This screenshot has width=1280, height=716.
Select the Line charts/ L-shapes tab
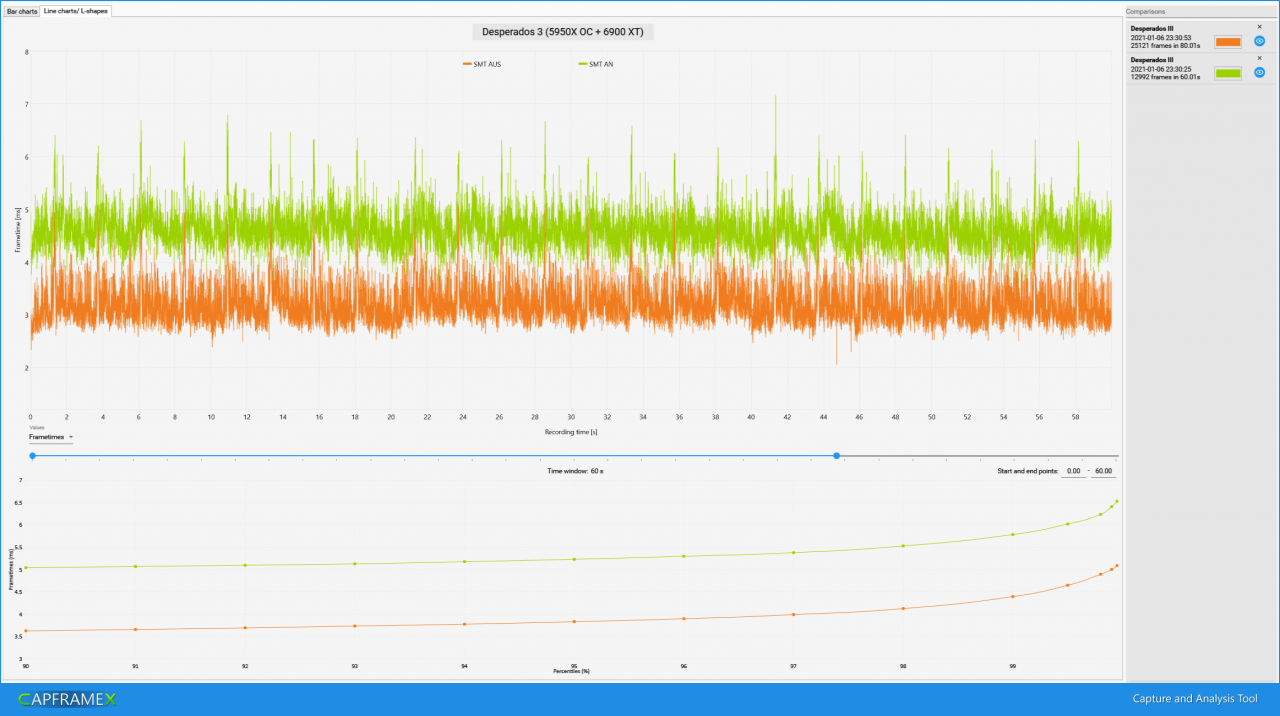point(76,11)
